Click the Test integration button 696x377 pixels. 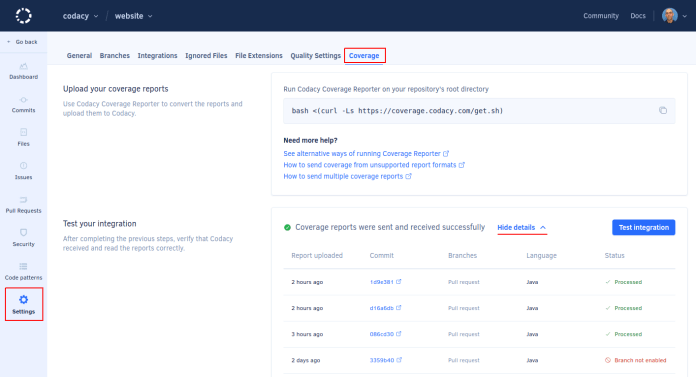[644, 227]
